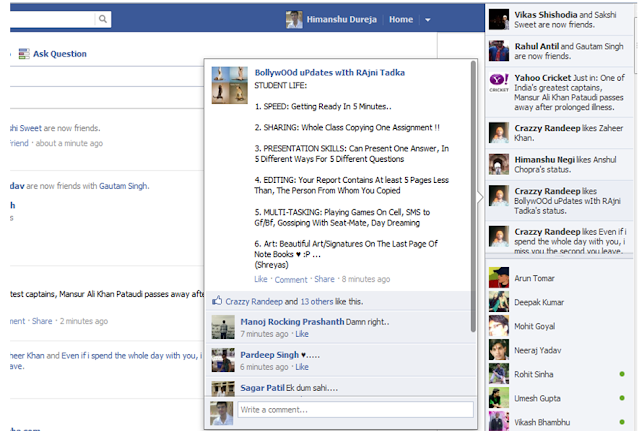Open Crazzy Randeep in likes summary
Viewport: 640px width, 437px height.
254,302
